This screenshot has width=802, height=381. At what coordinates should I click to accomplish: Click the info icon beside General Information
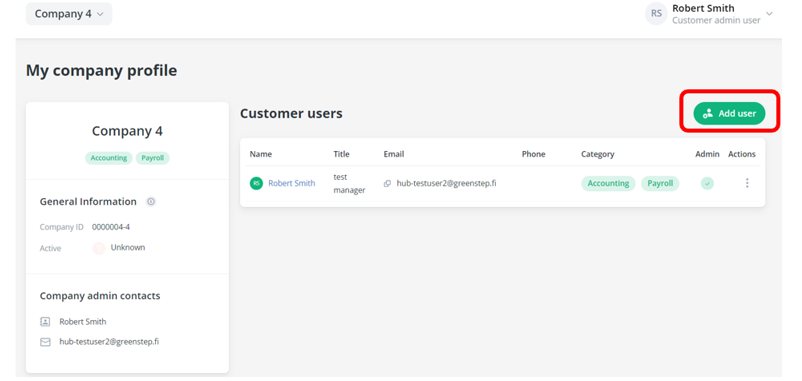(x=151, y=202)
